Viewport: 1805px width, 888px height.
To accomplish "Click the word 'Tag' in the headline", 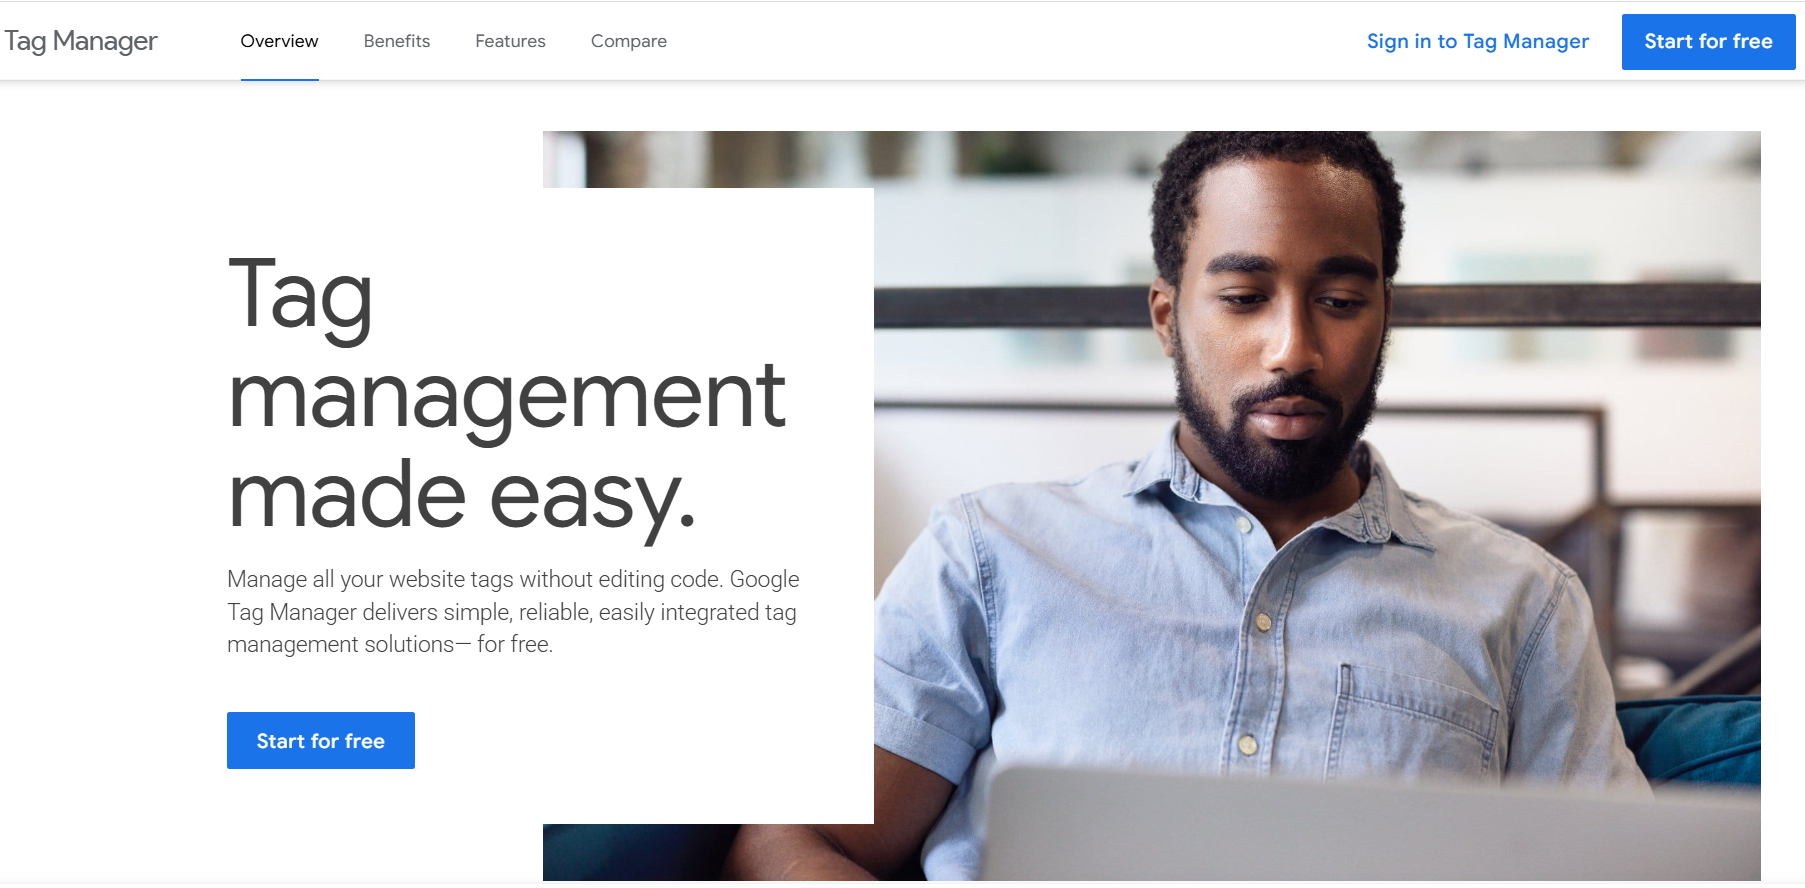I will coord(300,295).
